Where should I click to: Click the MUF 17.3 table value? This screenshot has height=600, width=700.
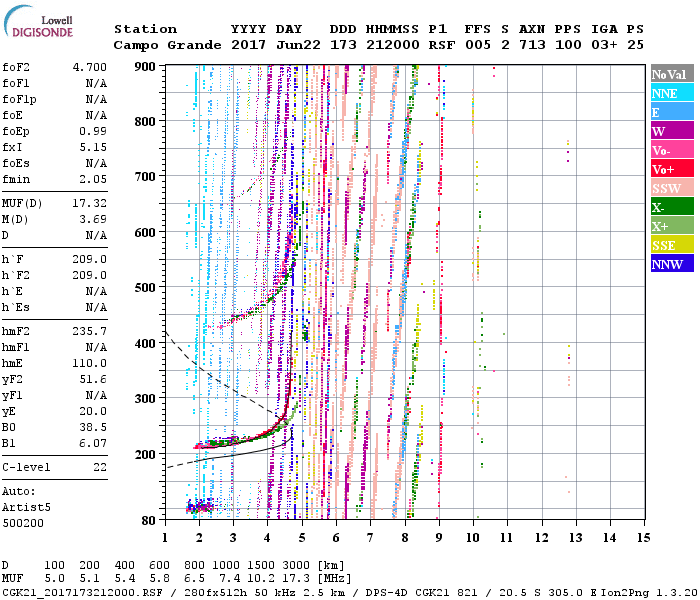click(296, 579)
